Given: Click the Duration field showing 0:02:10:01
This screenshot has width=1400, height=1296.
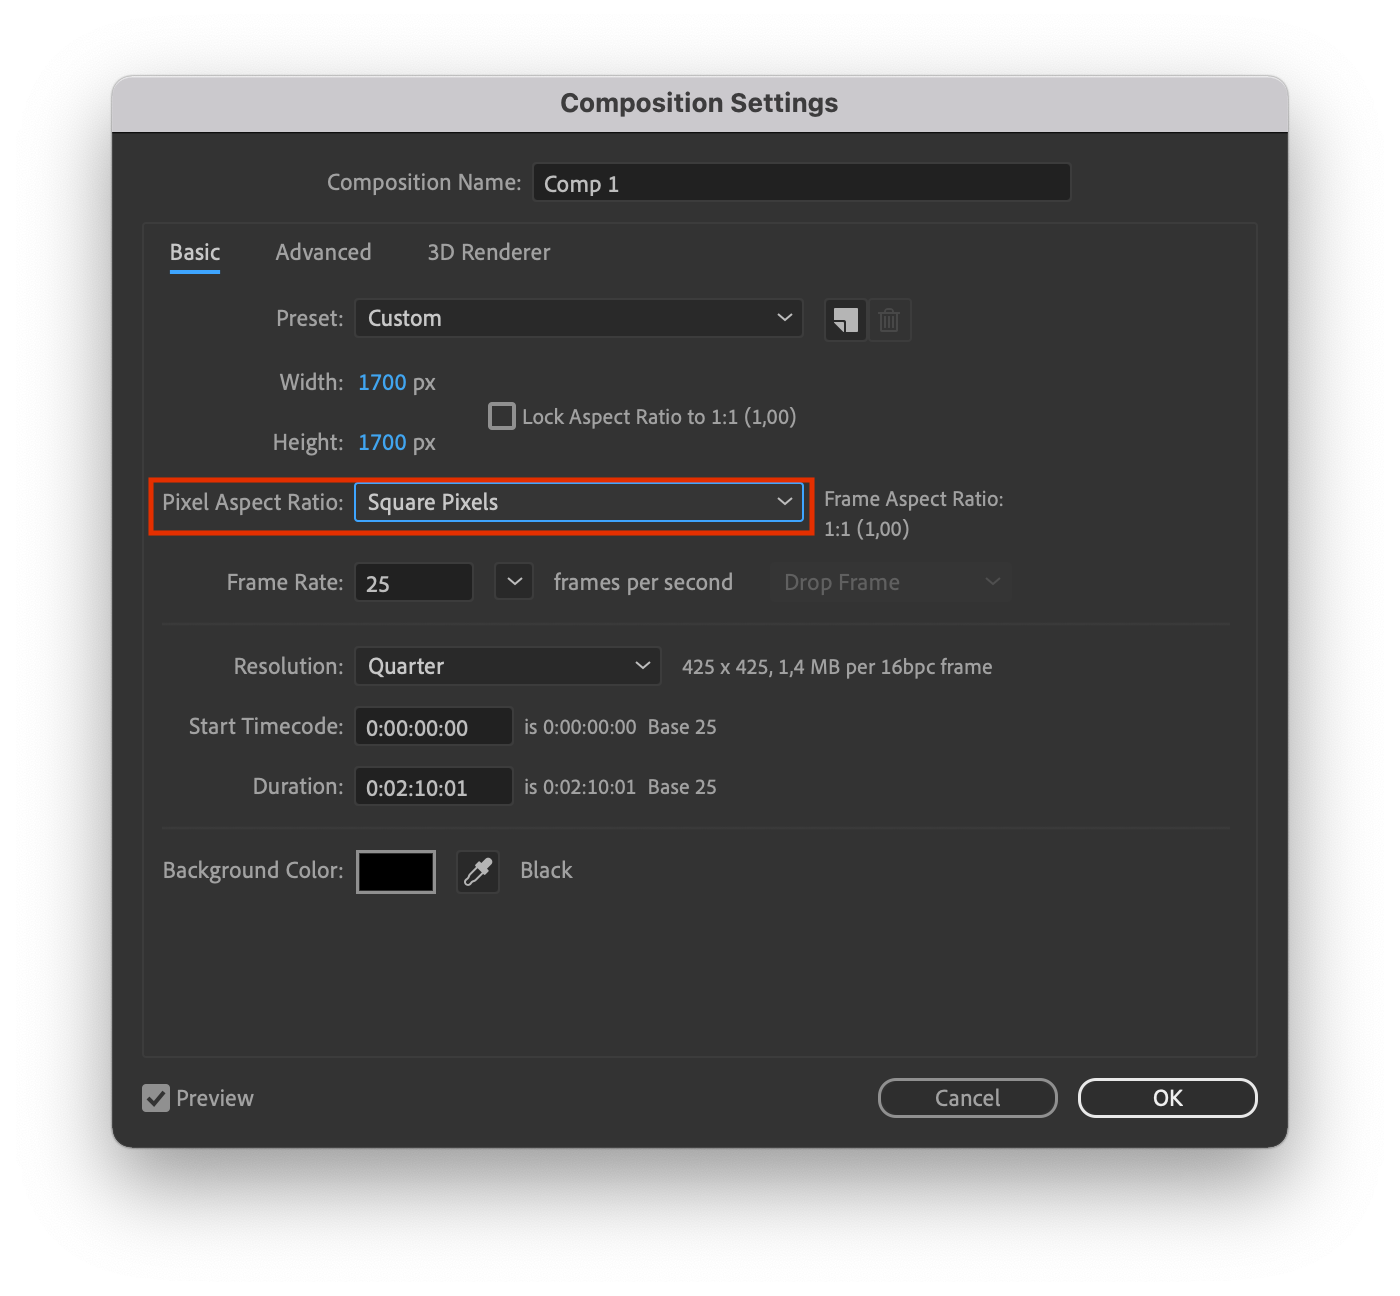Looking at the screenshot, I should point(433,786).
